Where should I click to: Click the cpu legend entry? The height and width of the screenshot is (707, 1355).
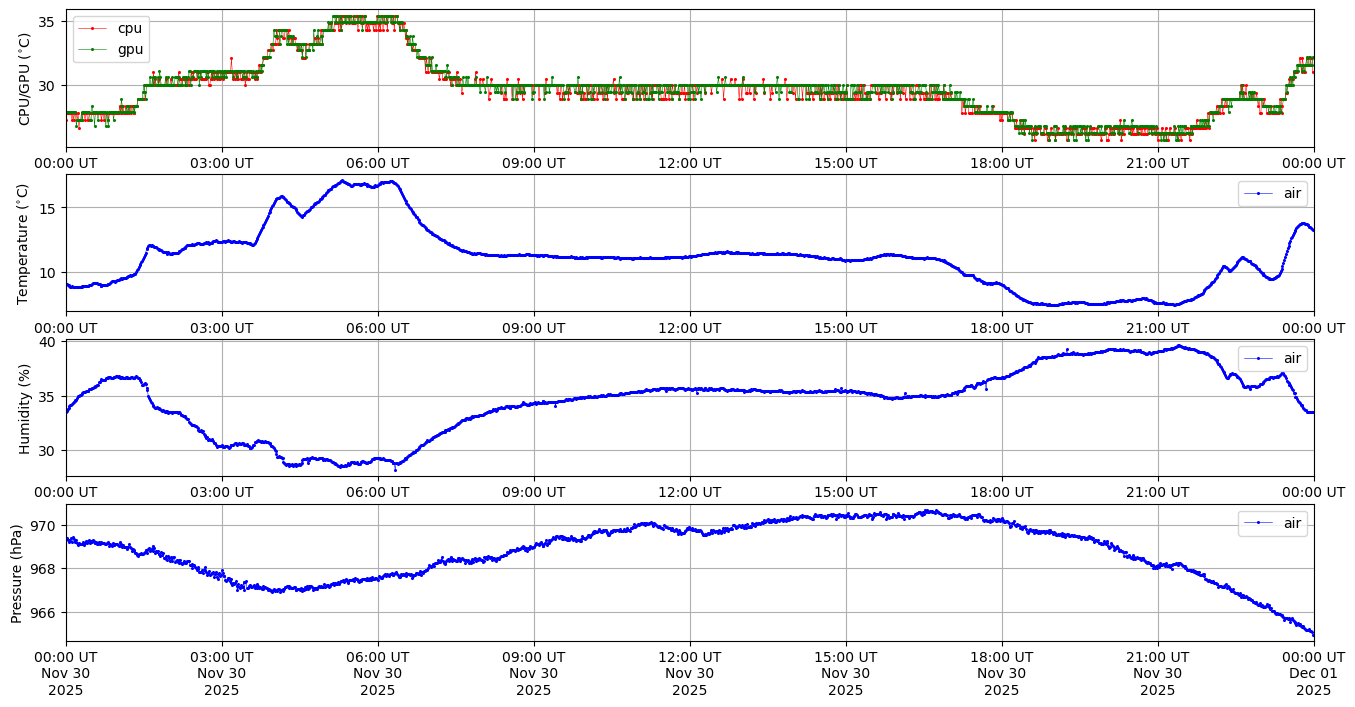point(129,28)
